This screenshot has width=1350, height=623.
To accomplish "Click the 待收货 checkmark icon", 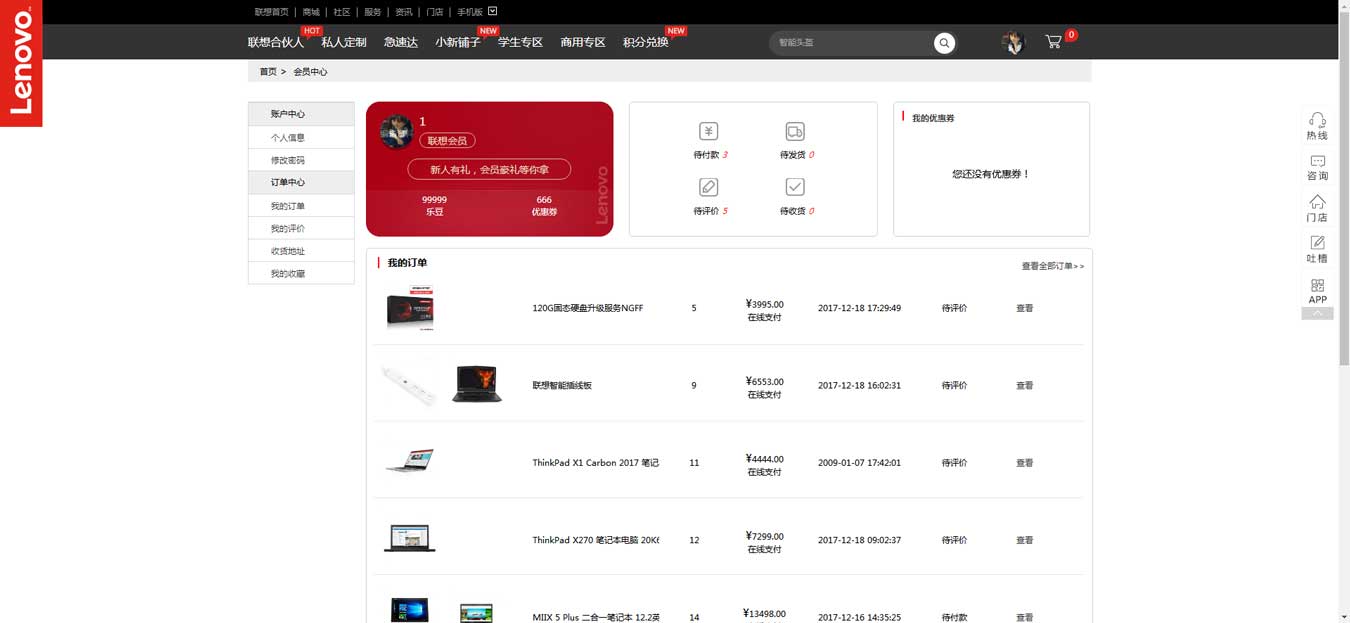I will 795,187.
